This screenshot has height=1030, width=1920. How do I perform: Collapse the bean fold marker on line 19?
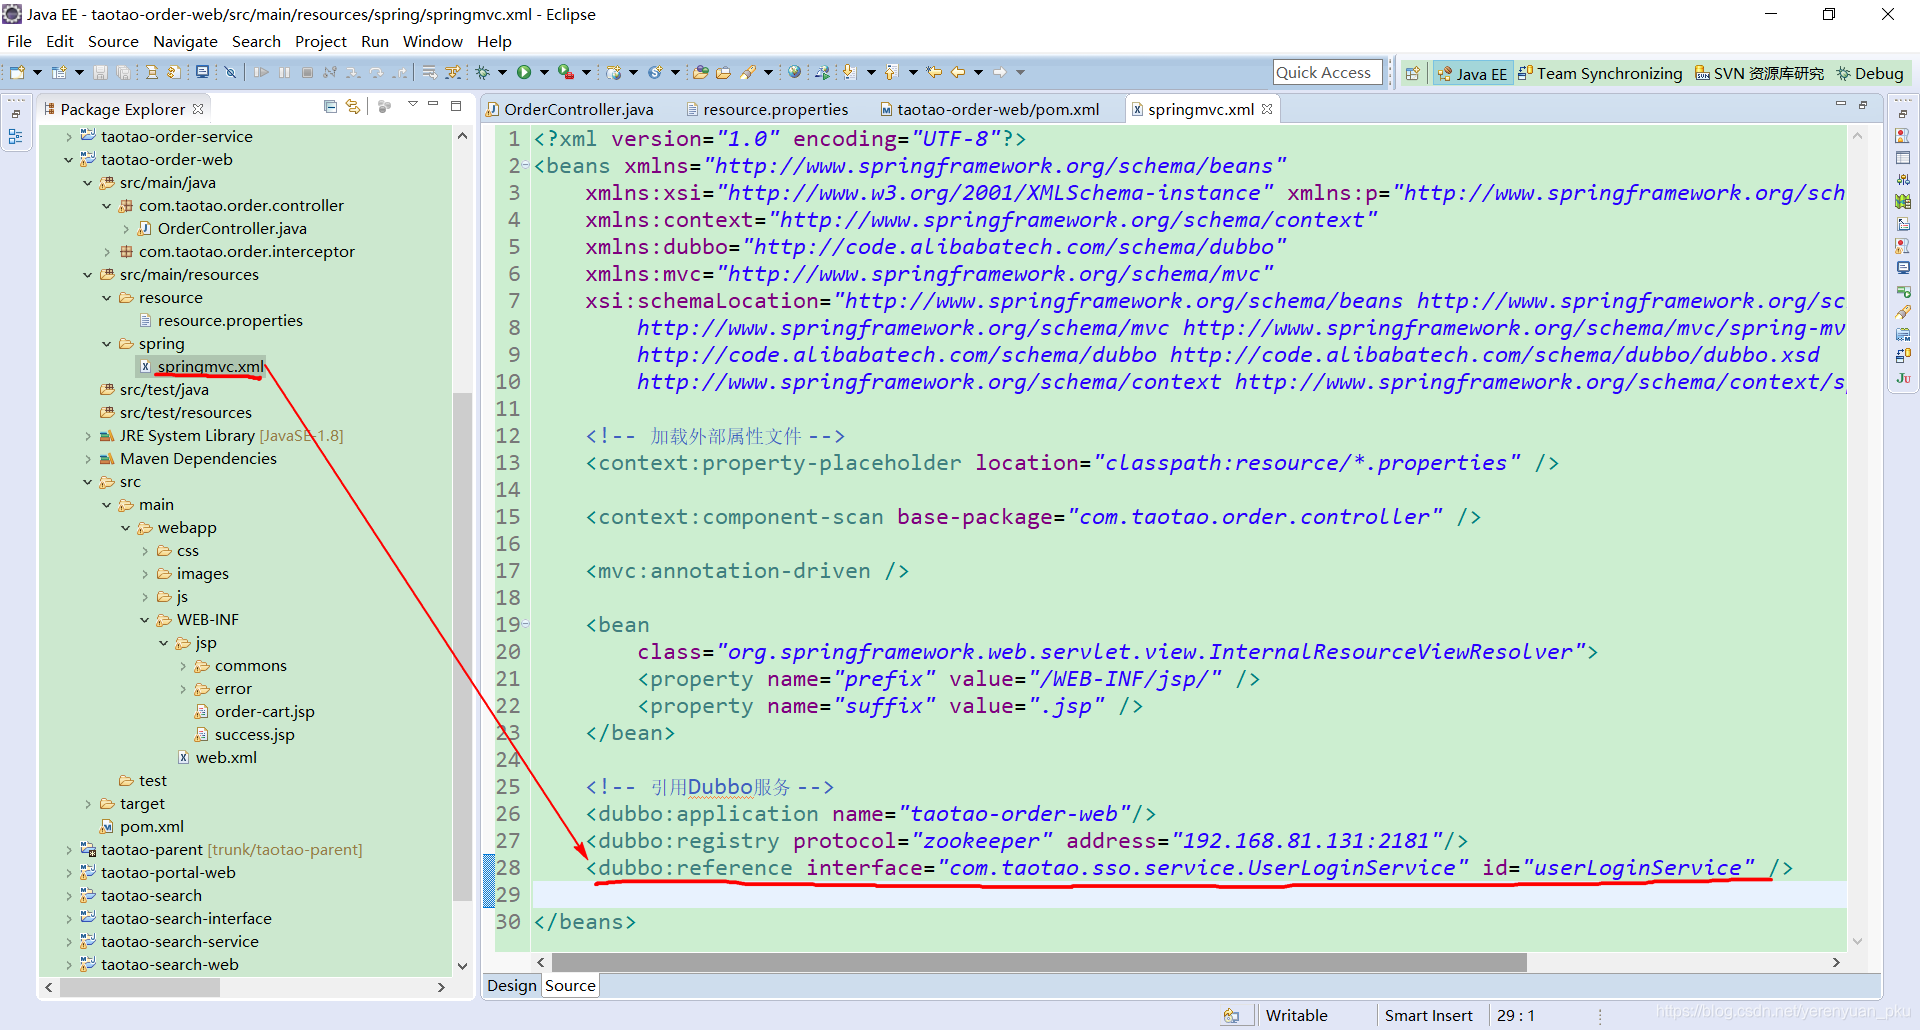click(x=526, y=624)
